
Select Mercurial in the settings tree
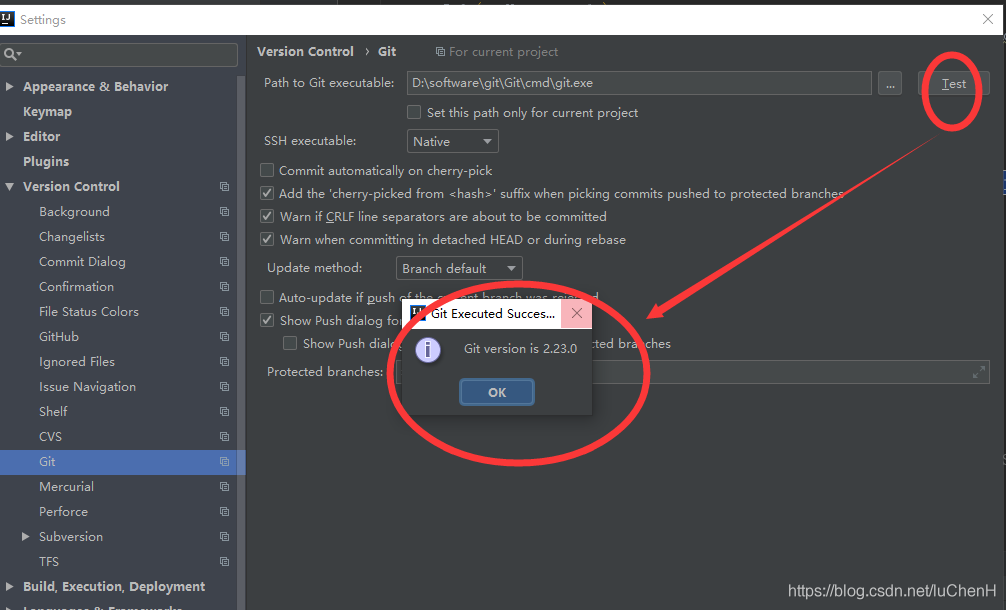pos(66,487)
